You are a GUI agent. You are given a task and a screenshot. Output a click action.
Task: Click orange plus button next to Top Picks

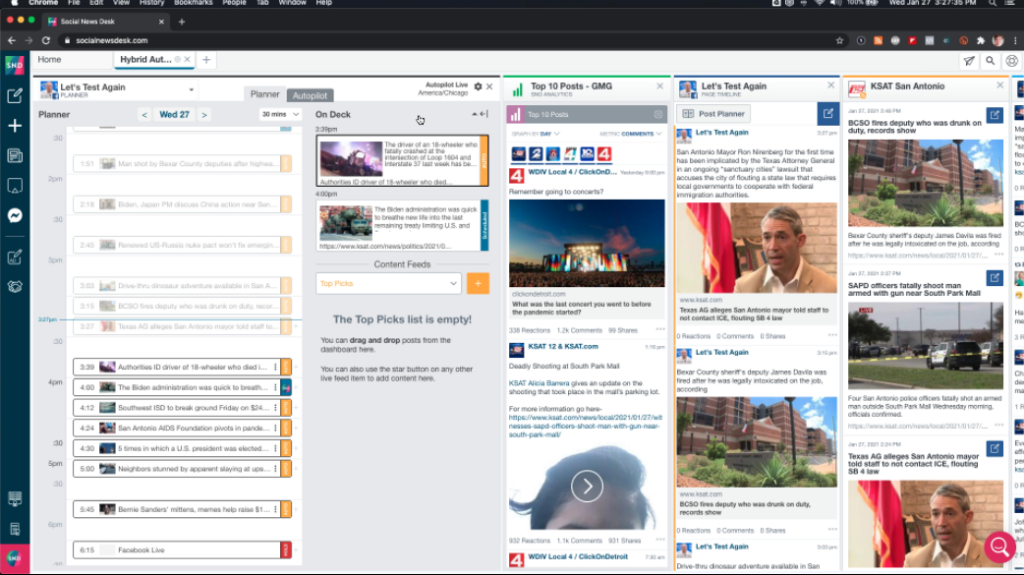478,284
